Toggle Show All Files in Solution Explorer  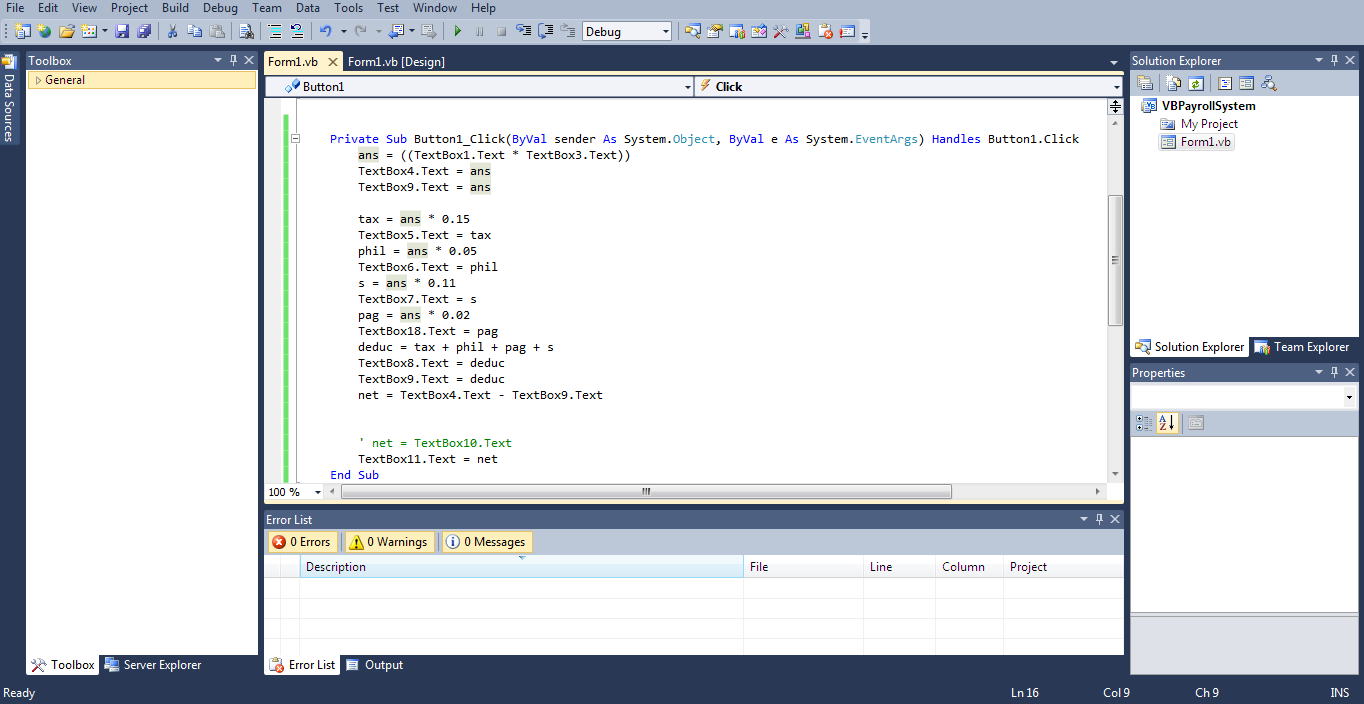(x=1173, y=82)
